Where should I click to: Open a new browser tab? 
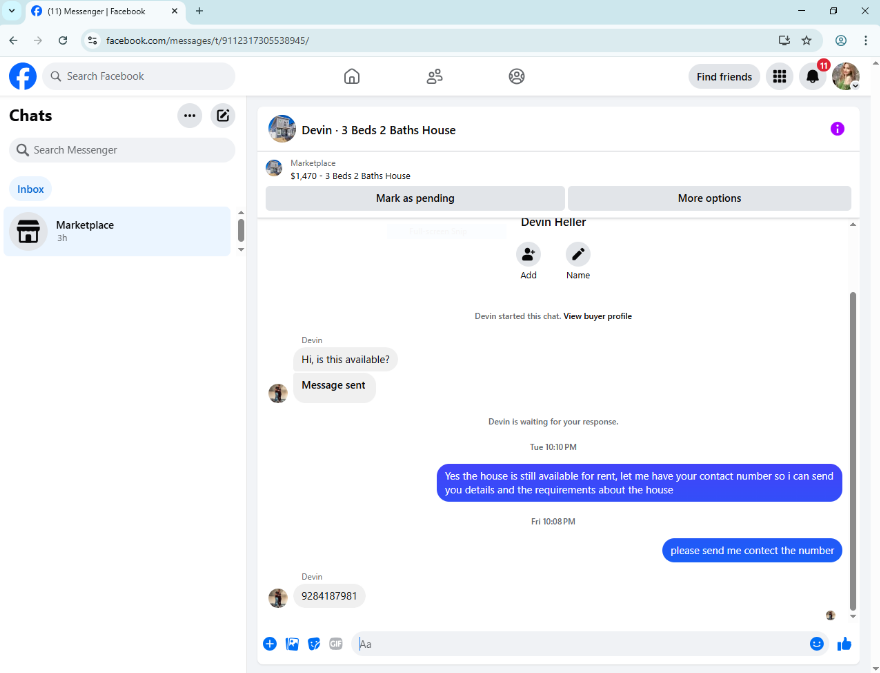click(199, 11)
